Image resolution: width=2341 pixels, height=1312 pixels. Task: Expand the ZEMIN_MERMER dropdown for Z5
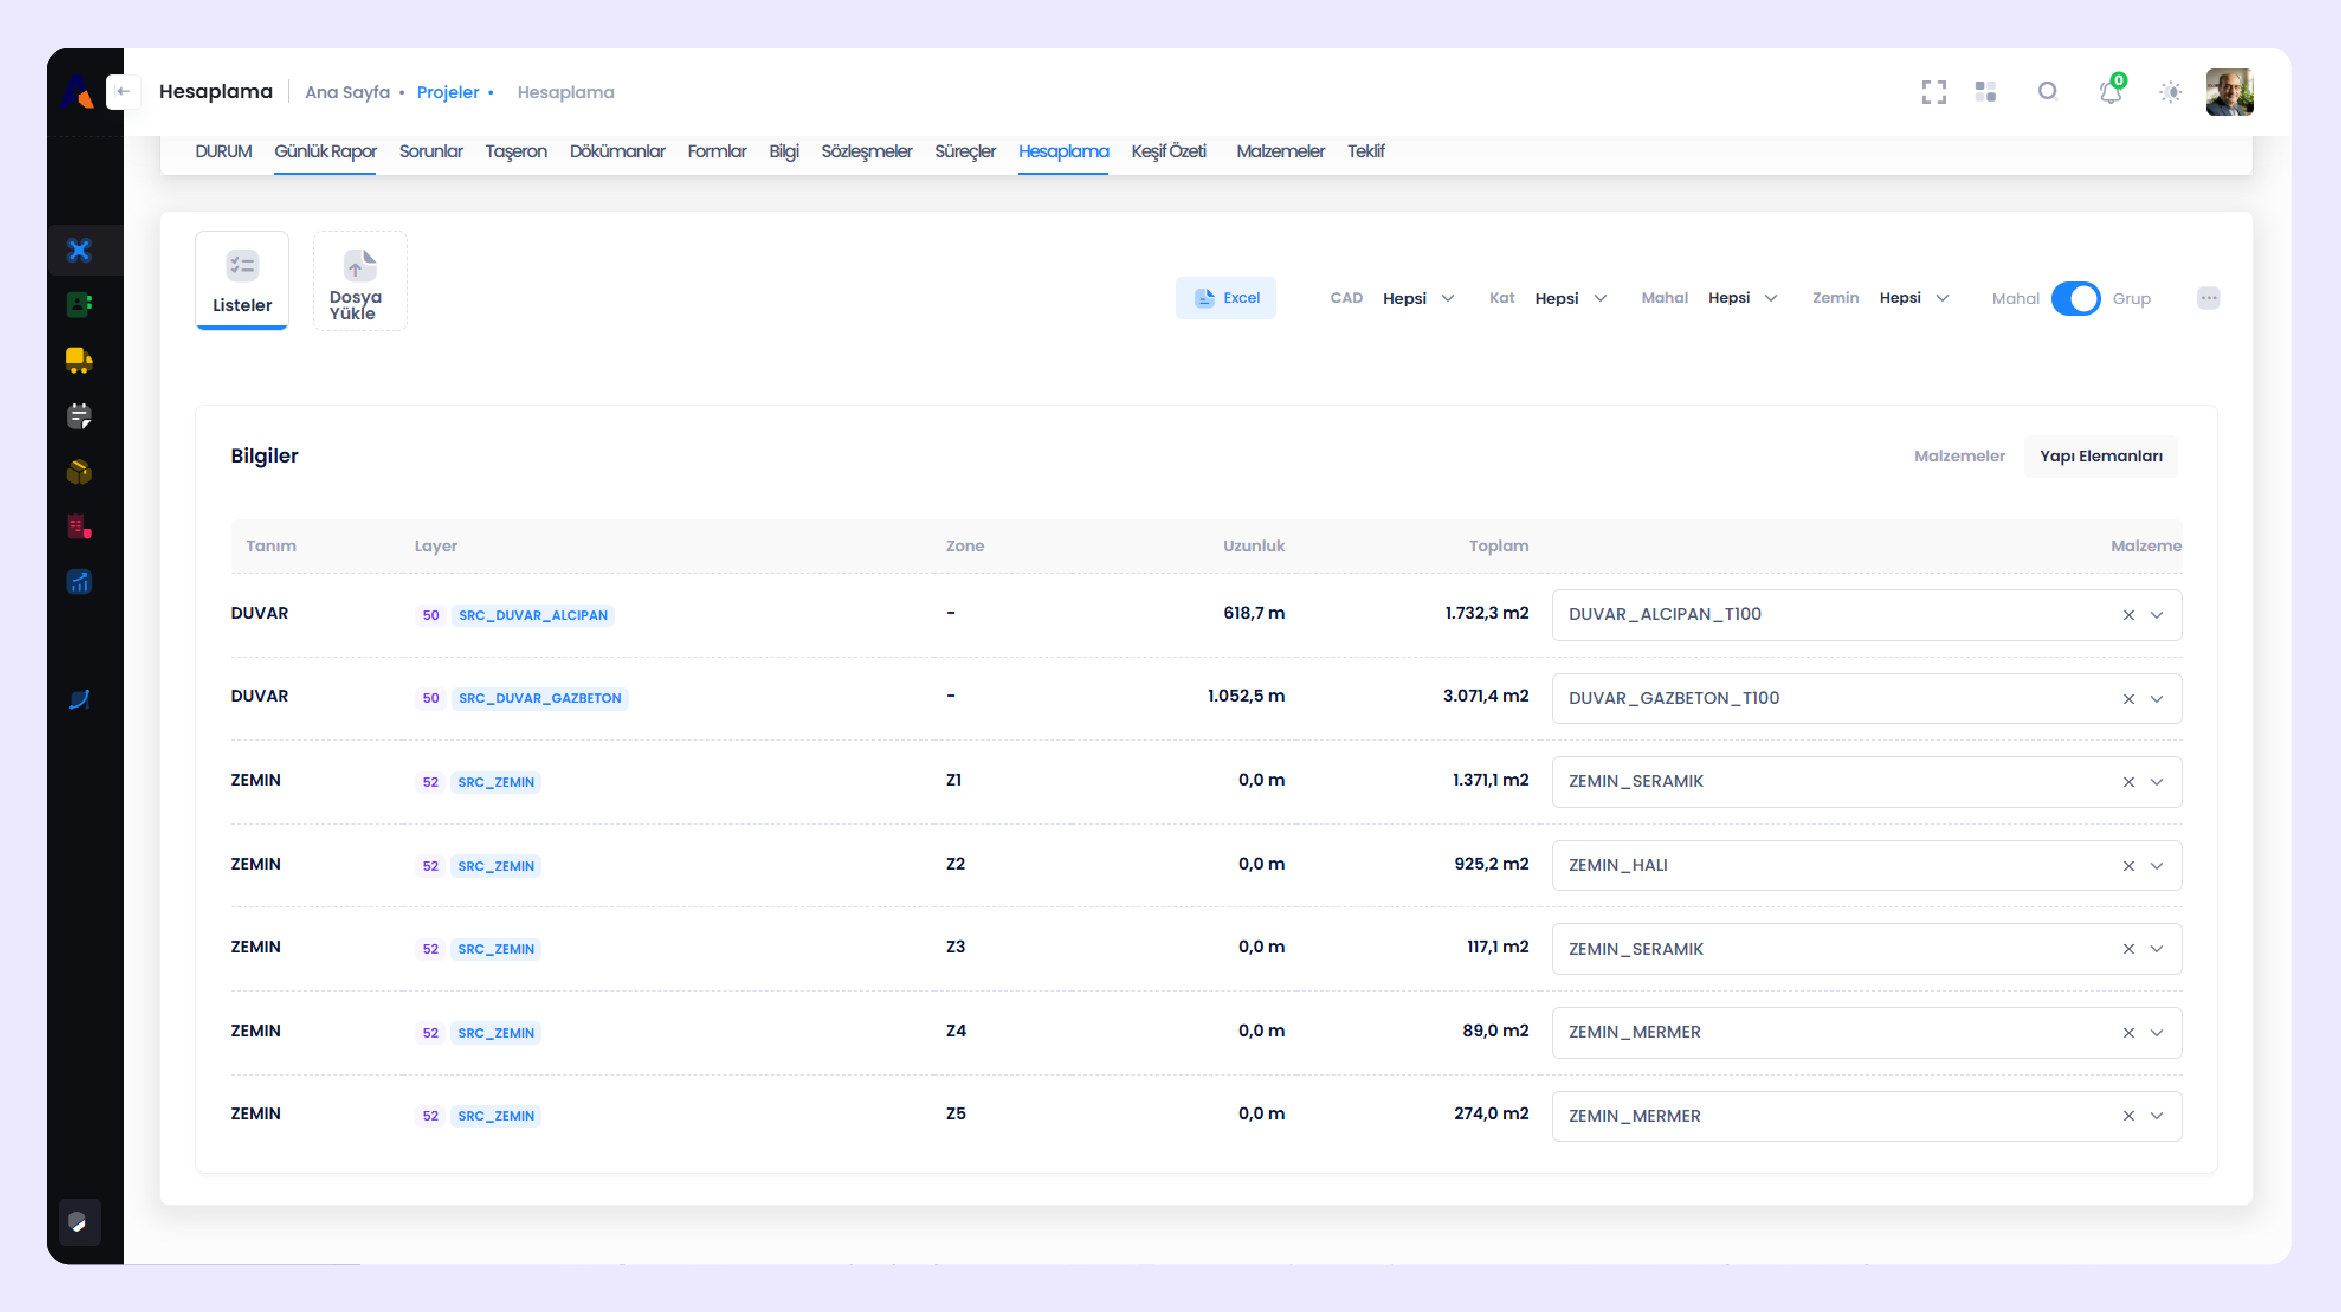(x=2157, y=1116)
